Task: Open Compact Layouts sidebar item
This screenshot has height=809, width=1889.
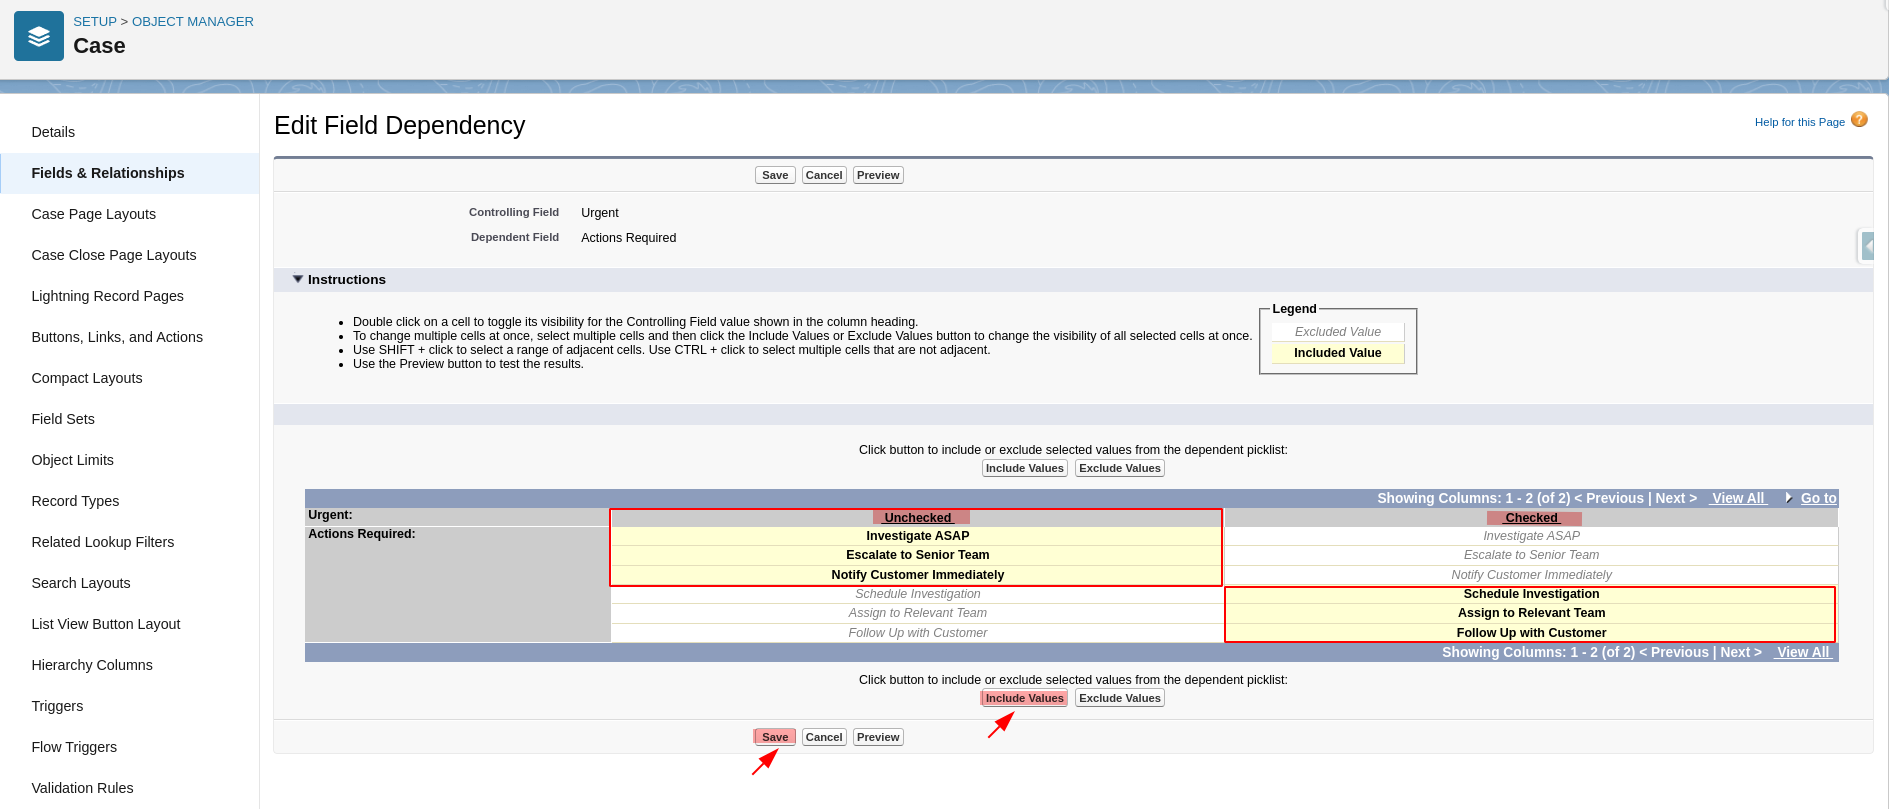Action: [x=87, y=378]
